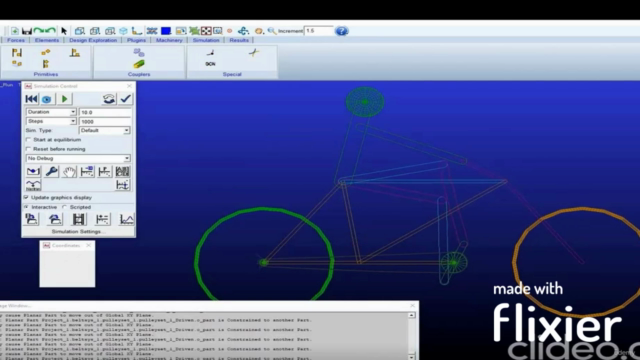The height and width of the screenshot is (360, 640).
Task: Enable Reset before running checkbox
Action: coord(29,149)
